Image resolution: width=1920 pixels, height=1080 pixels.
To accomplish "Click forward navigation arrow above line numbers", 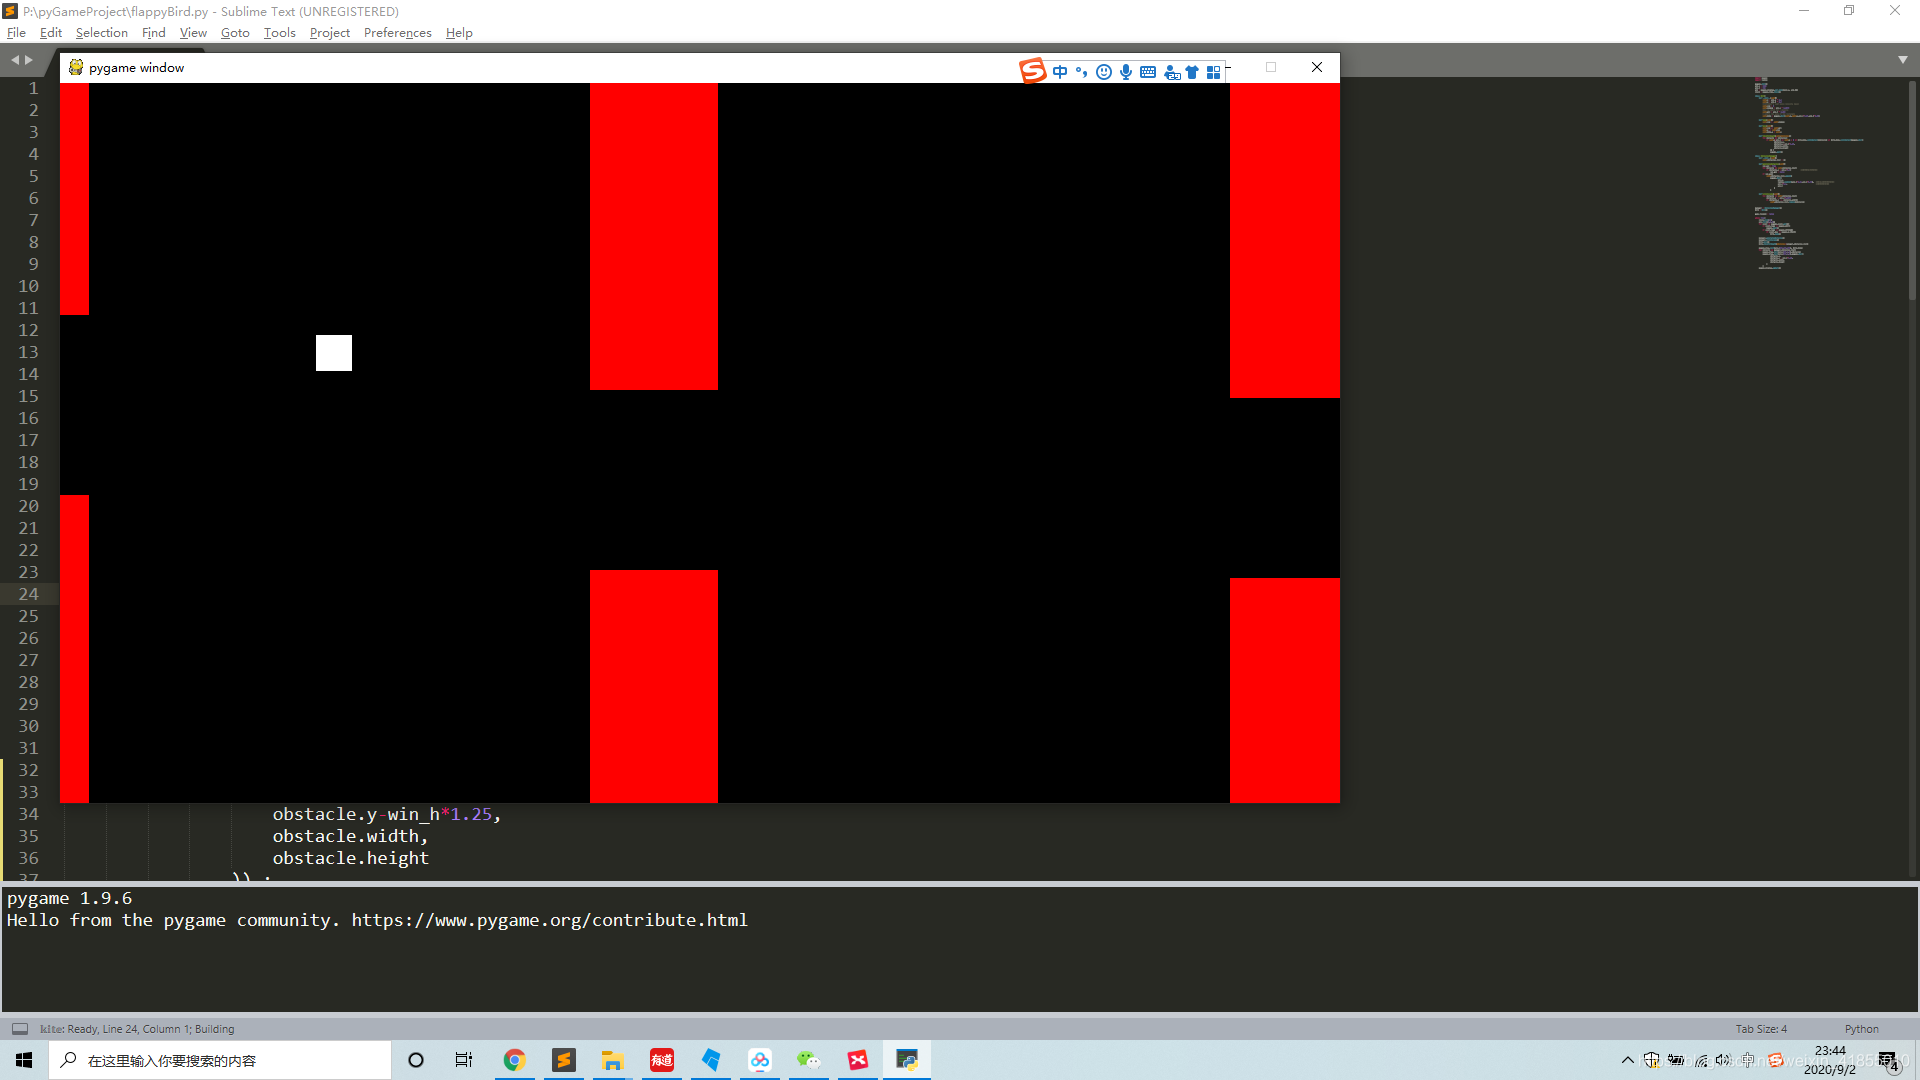I will click(x=29, y=60).
